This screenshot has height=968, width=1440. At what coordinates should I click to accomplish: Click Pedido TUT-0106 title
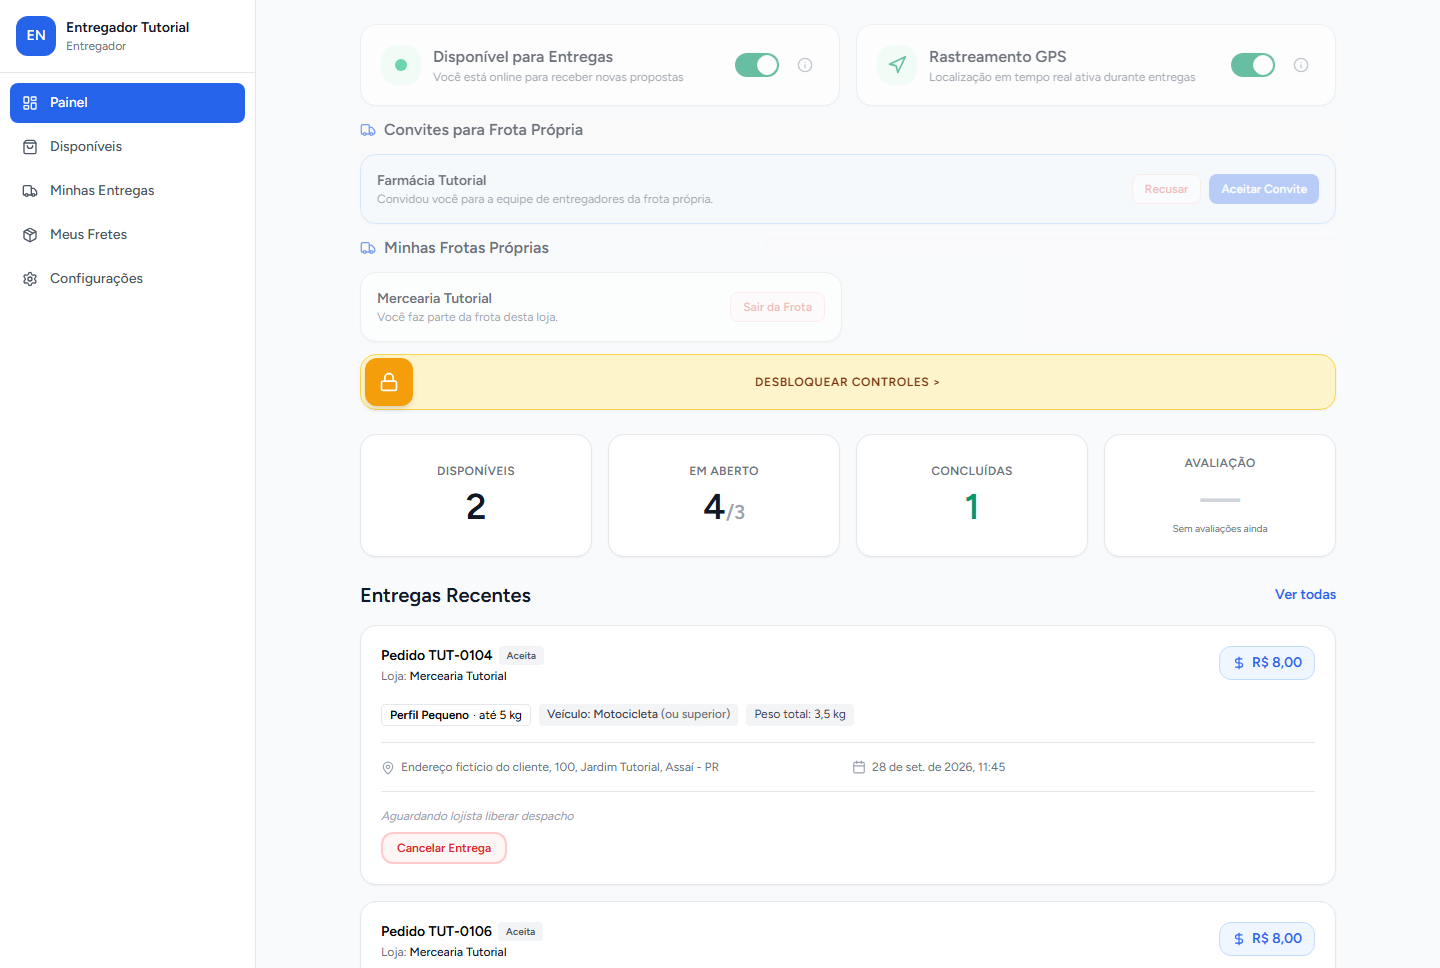pyautogui.click(x=436, y=931)
